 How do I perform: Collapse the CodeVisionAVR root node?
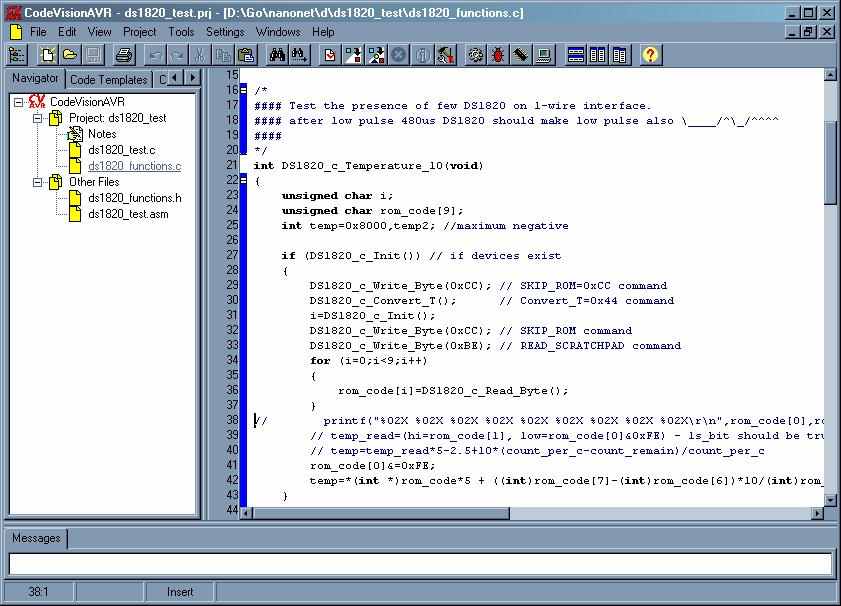pyautogui.click(x=18, y=102)
